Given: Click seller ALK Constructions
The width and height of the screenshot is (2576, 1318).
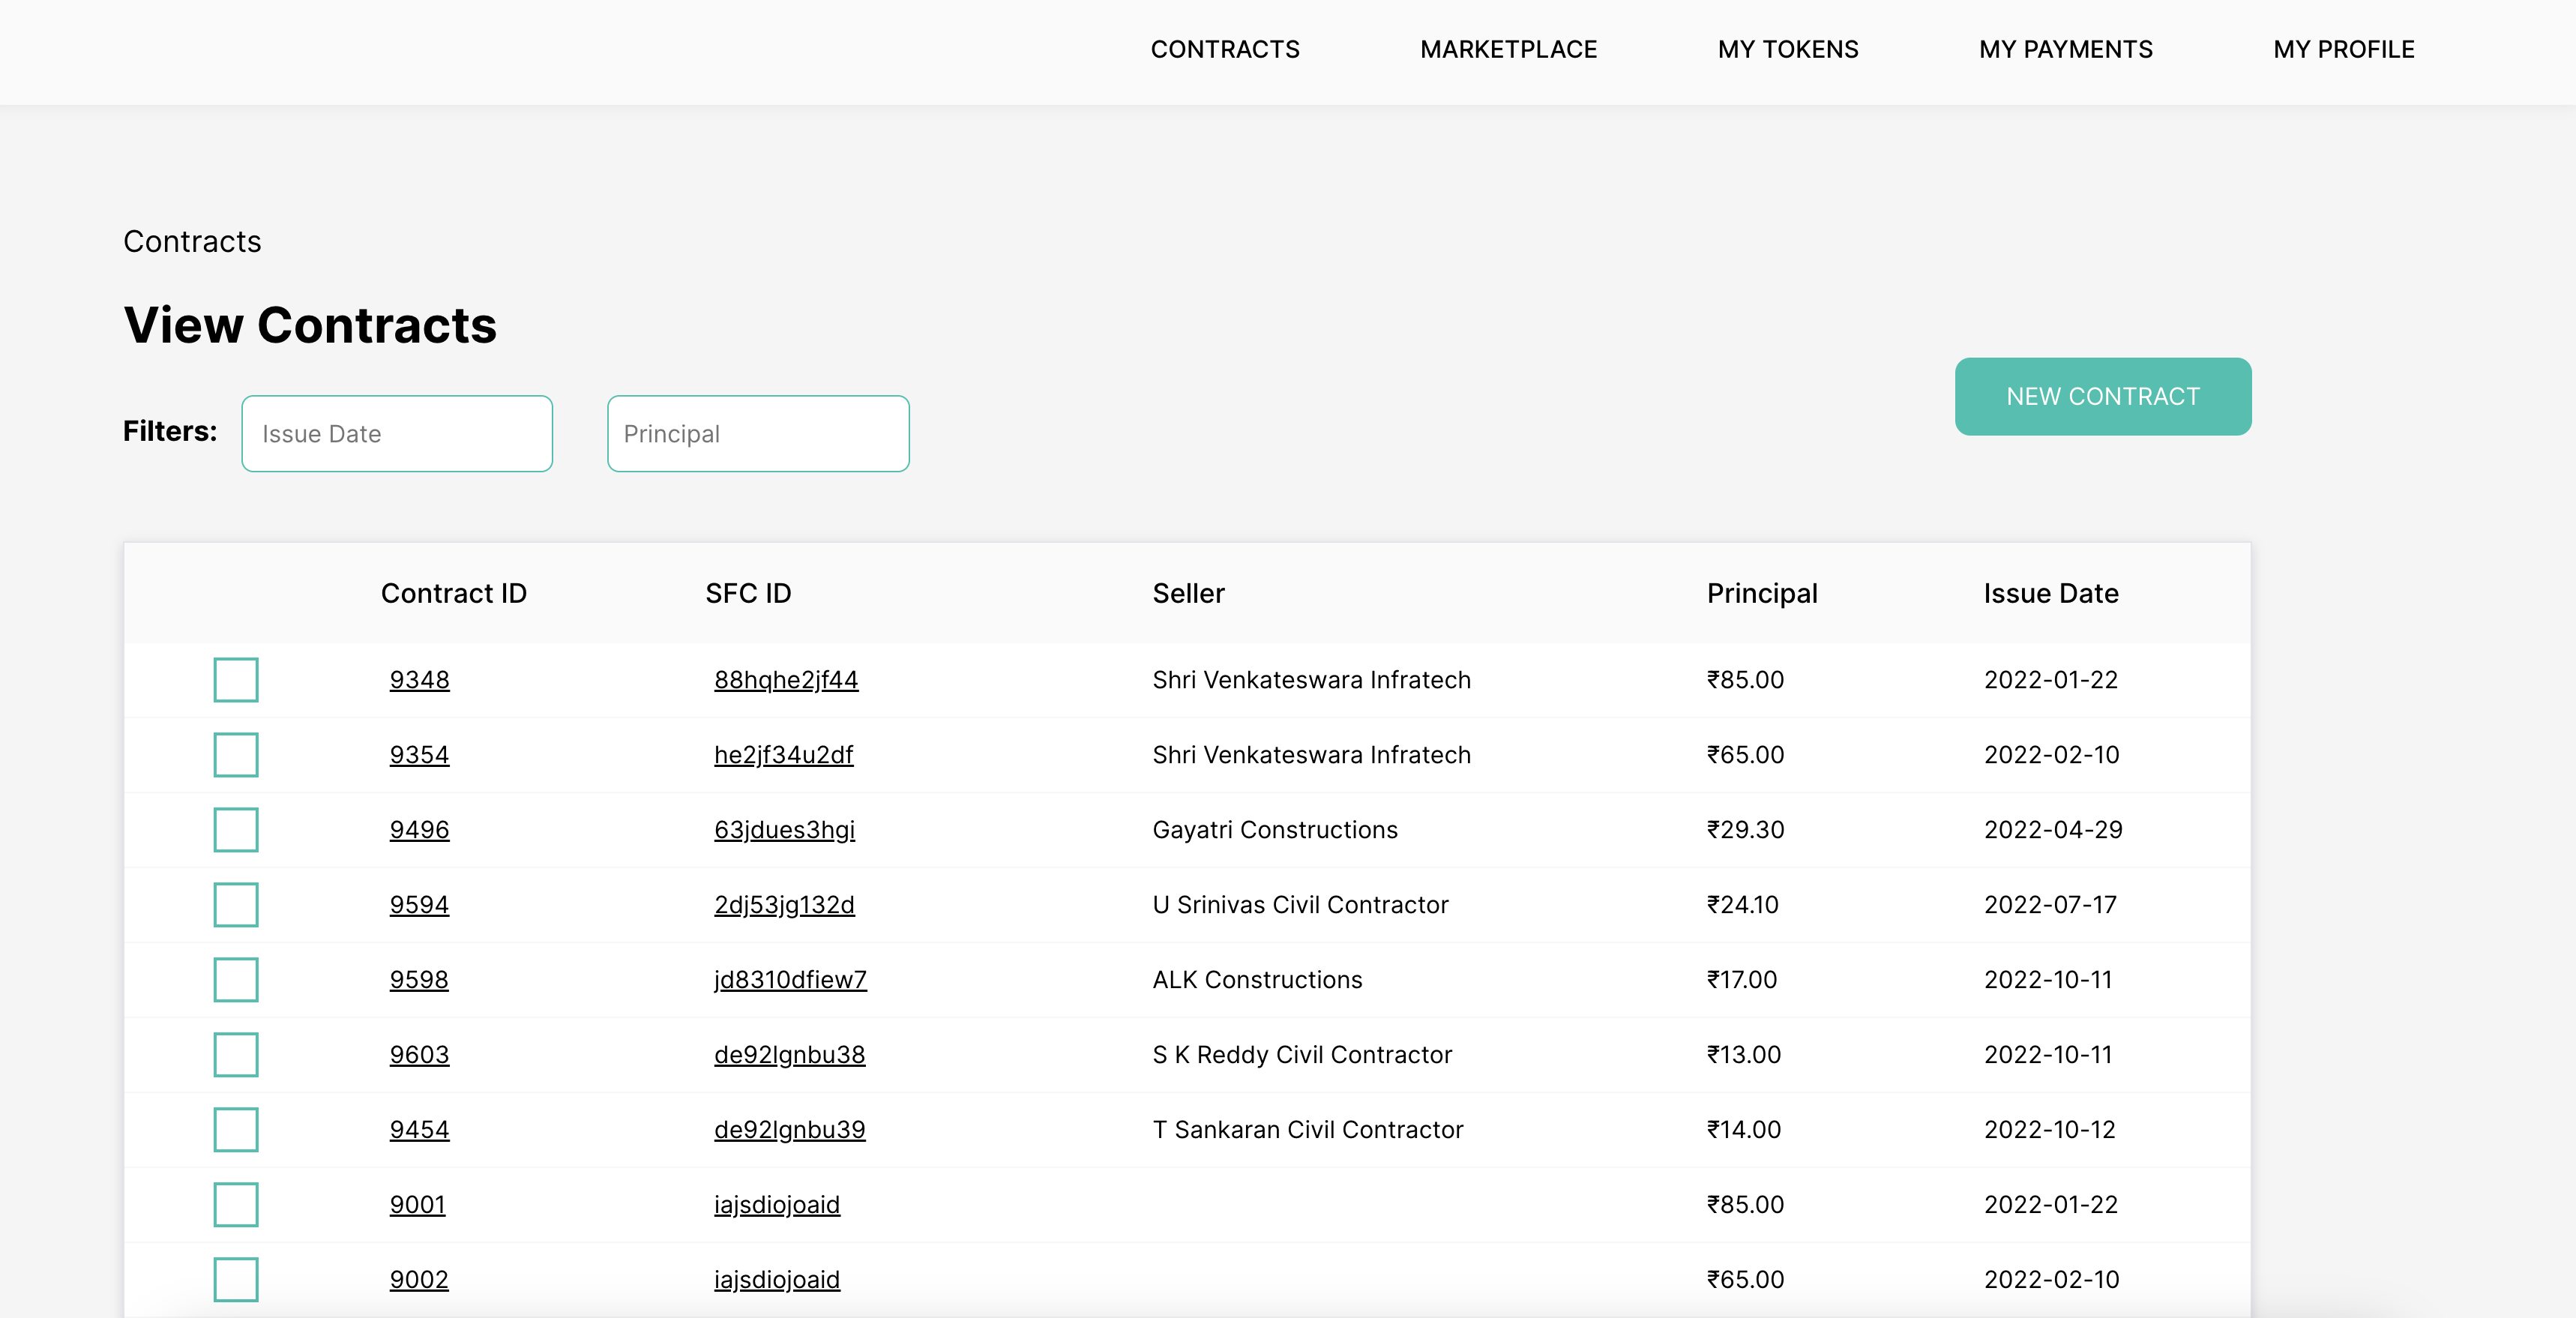Looking at the screenshot, I should pos(1257,979).
